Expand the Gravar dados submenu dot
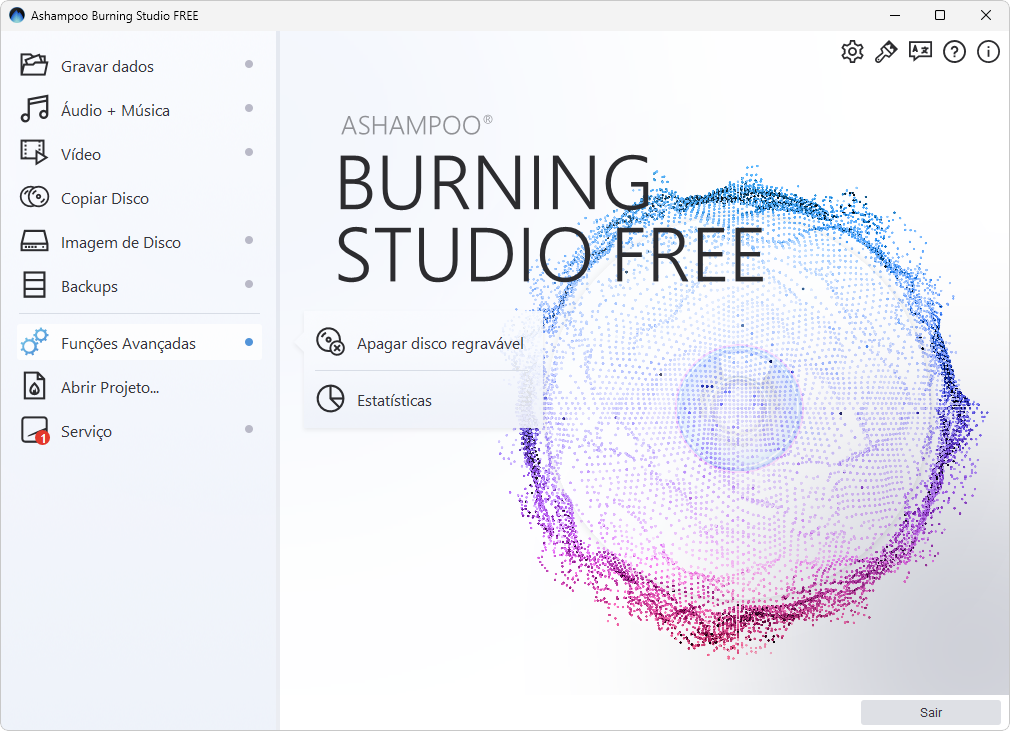This screenshot has width=1010, height=731. coord(249,64)
